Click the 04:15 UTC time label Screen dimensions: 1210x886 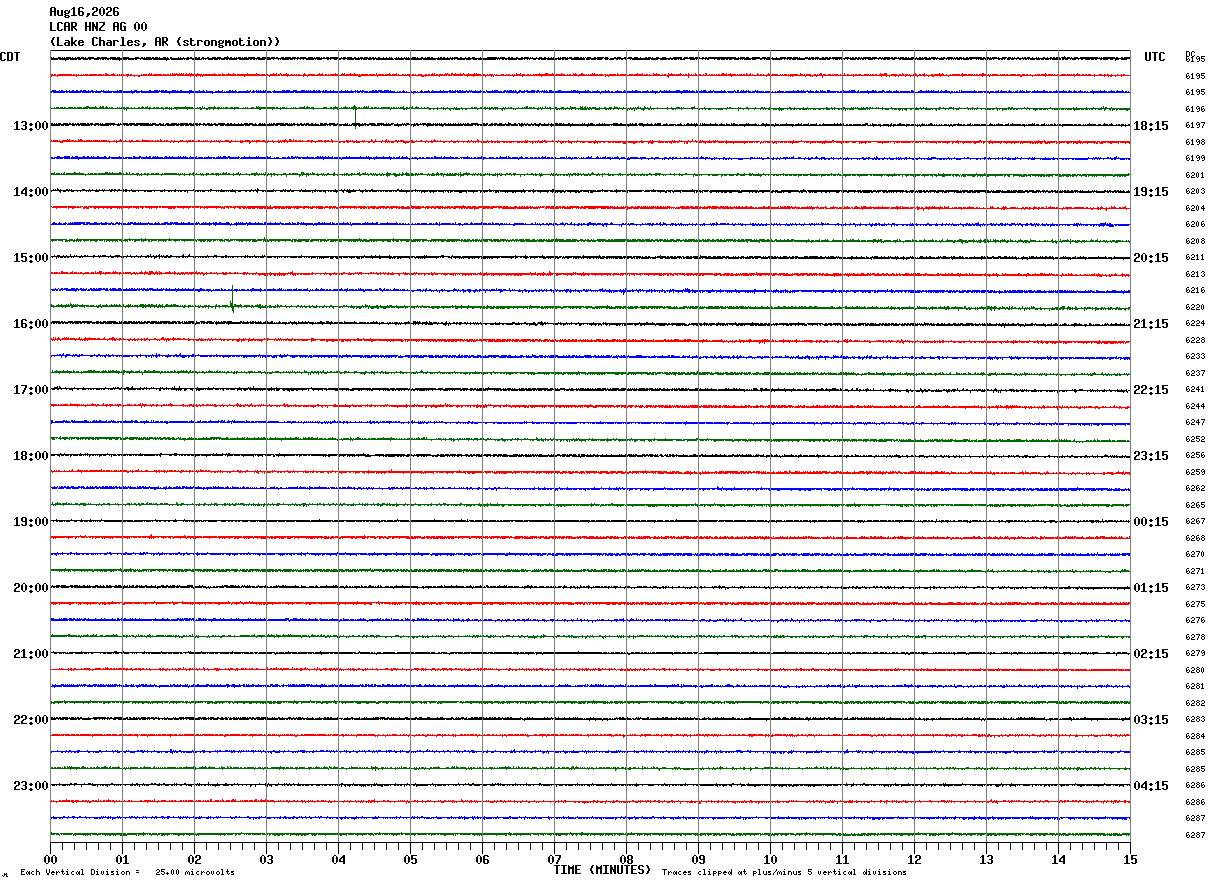(1151, 786)
